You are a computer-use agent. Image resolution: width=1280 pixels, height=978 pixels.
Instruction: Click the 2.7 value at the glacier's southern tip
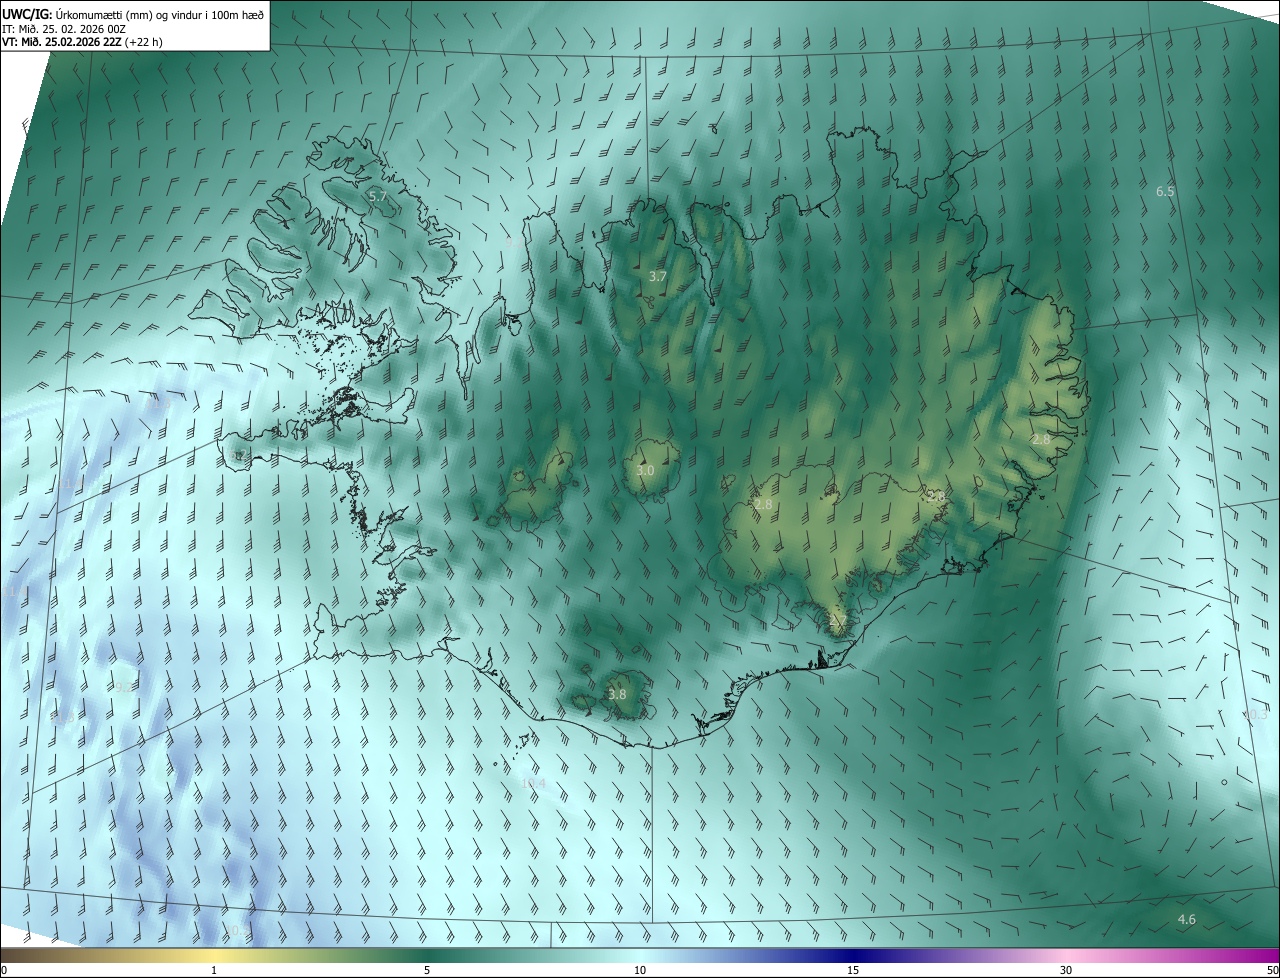tap(838, 622)
